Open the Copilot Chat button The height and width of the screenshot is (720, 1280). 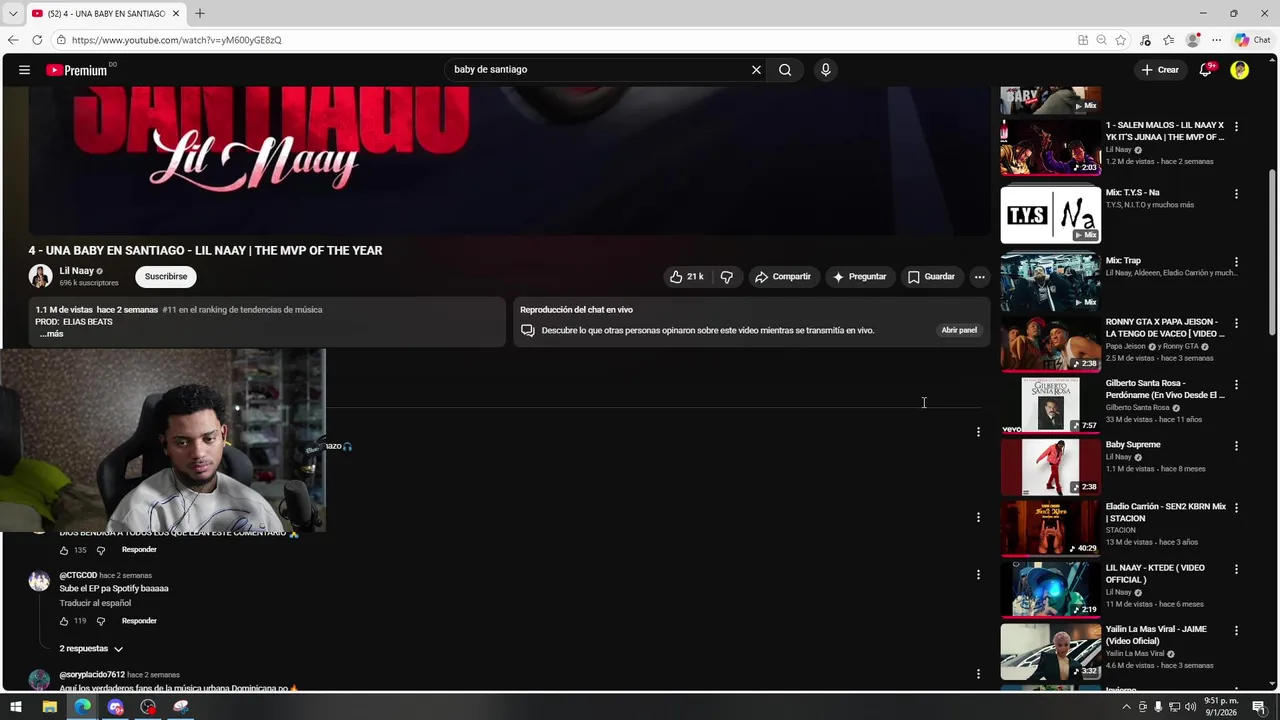[1253, 40]
